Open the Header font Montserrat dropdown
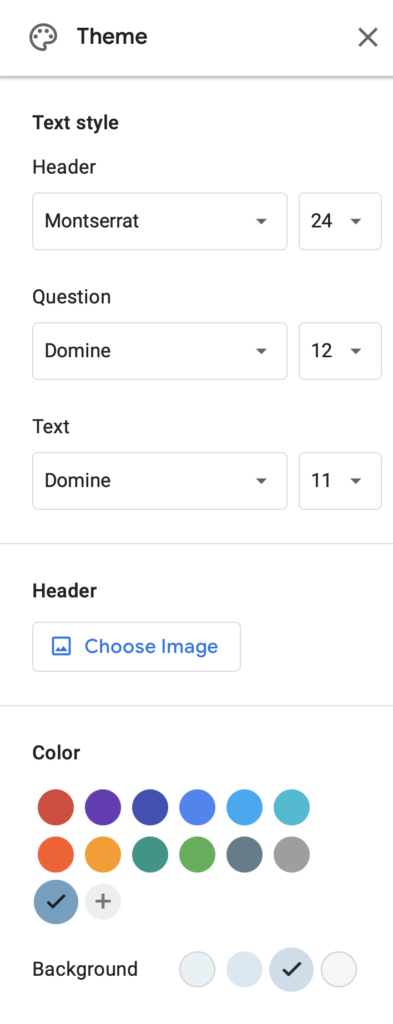This screenshot has height=1024, width=393. [x=160, y=221]
